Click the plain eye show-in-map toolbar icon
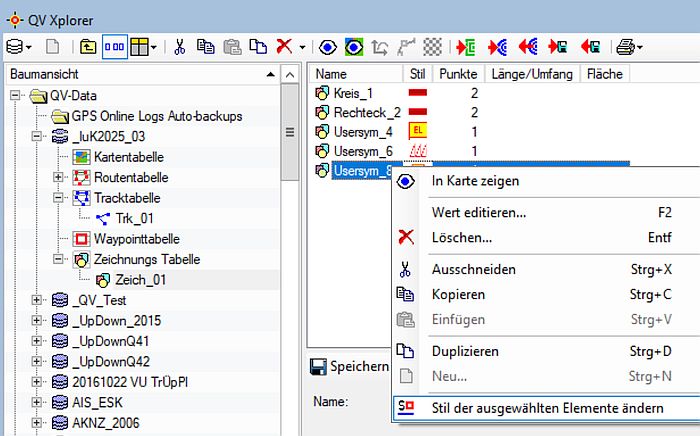Screen dimensions: 700x436 point(328,47)
